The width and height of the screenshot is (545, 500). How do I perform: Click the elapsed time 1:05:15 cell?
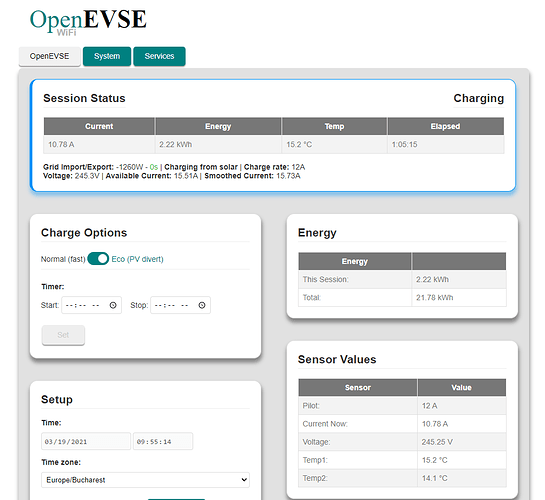(x=446, y=144)
